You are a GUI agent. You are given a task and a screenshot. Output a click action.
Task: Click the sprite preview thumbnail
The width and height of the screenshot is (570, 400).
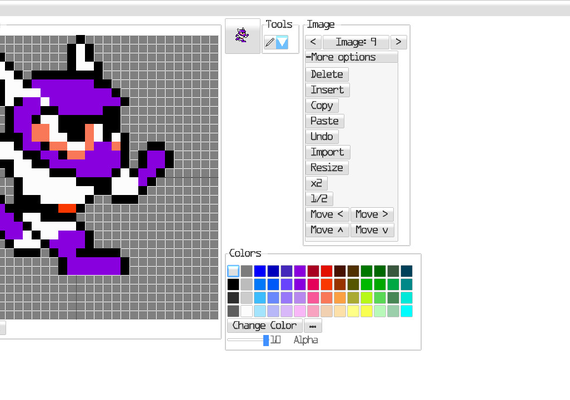click(242, 36)
